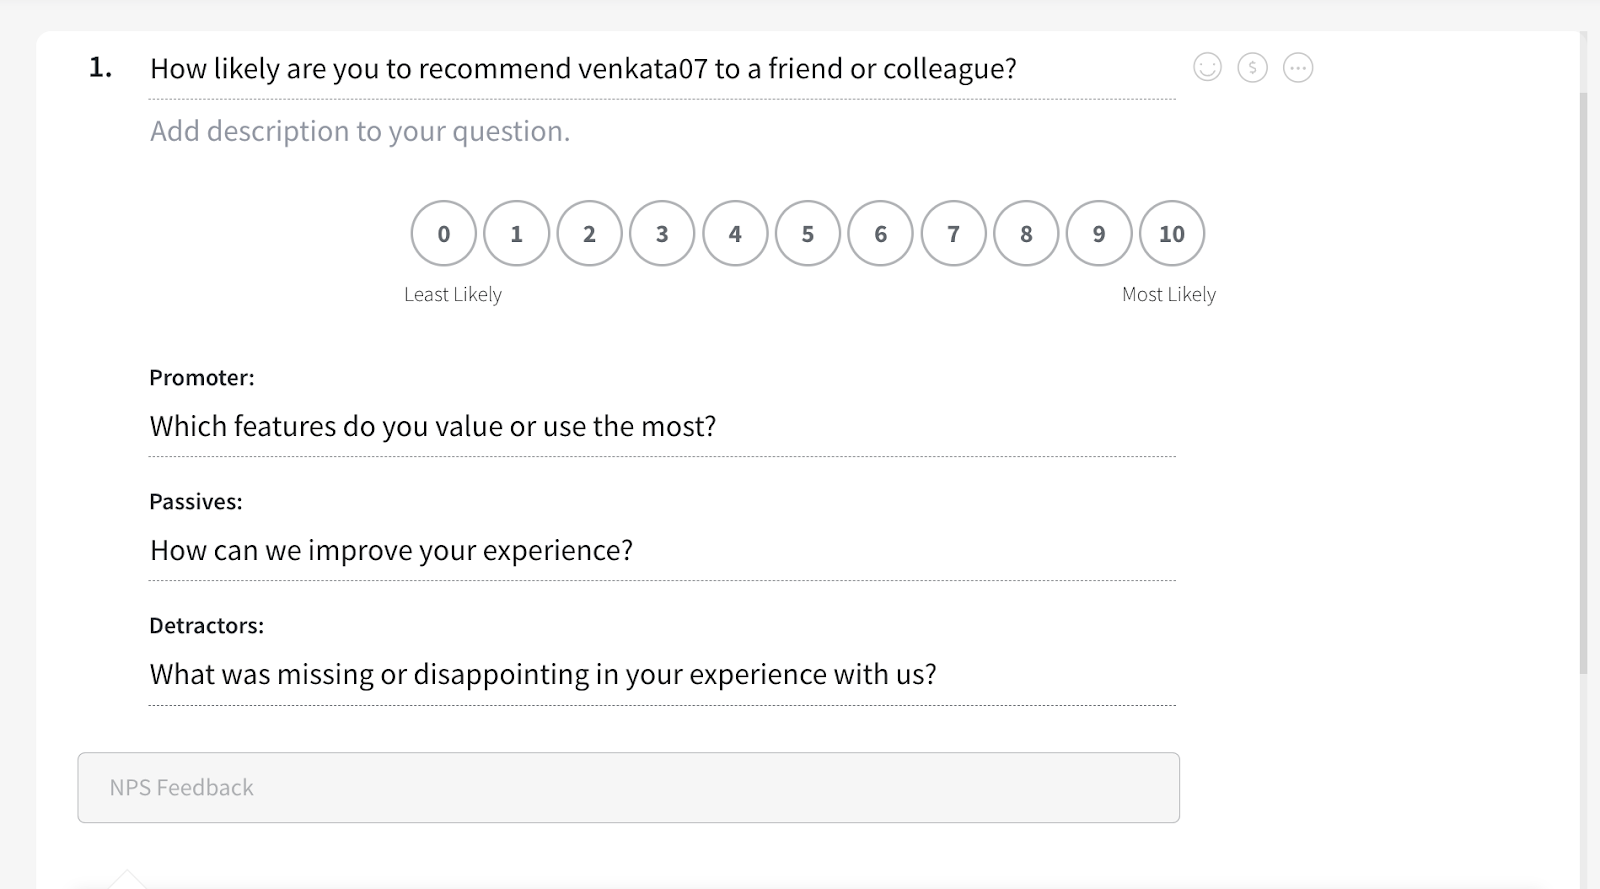Image resolution: width=1600 pixels, height=889 pixels.
Task: Choose rating 2 circle
Action: (589, 233)
